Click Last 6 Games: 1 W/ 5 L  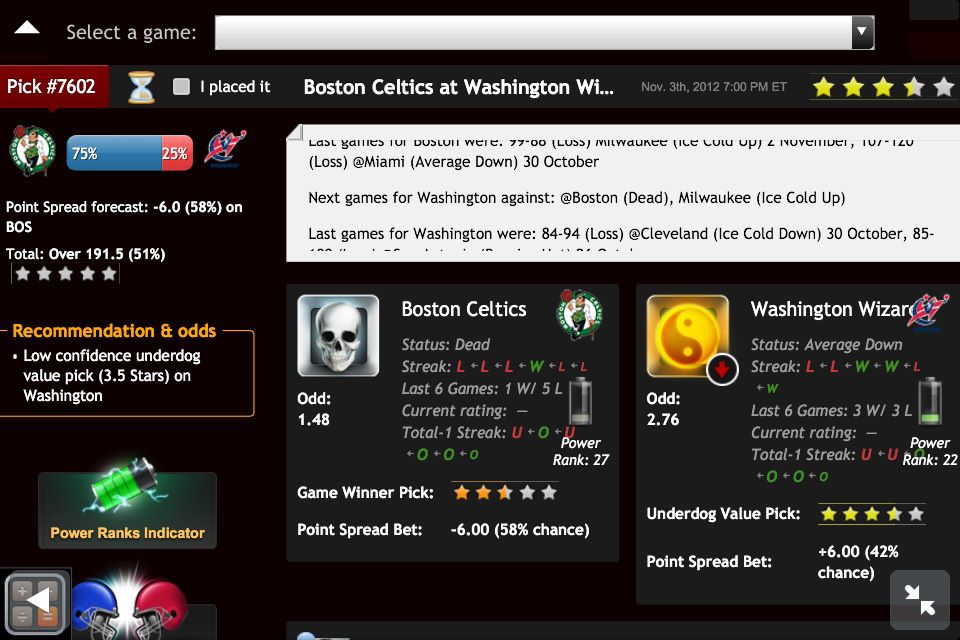click(x=482, y=389)
